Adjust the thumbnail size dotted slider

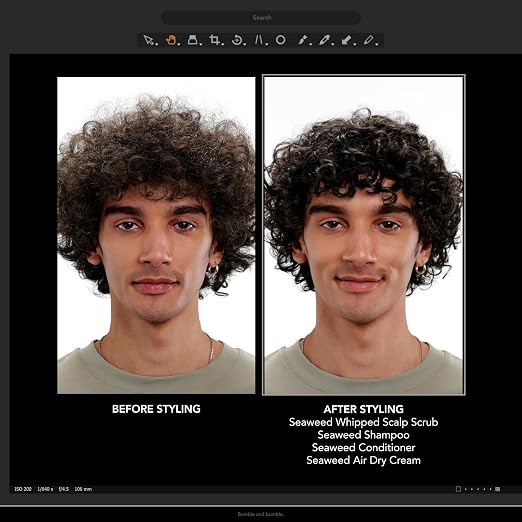pos(478,489)
